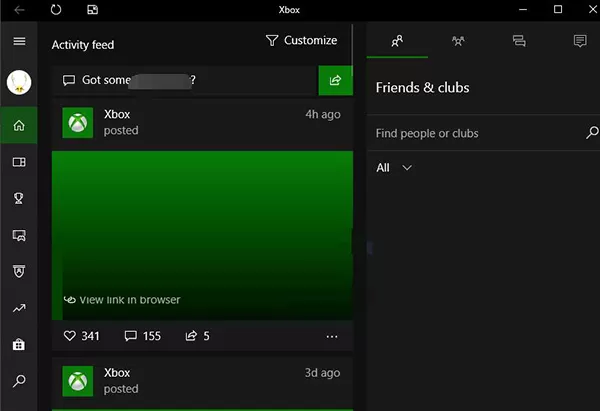Open the Achievements trophy icon
Viewport: 600px width, 411px height.
(x=19, y=198)
